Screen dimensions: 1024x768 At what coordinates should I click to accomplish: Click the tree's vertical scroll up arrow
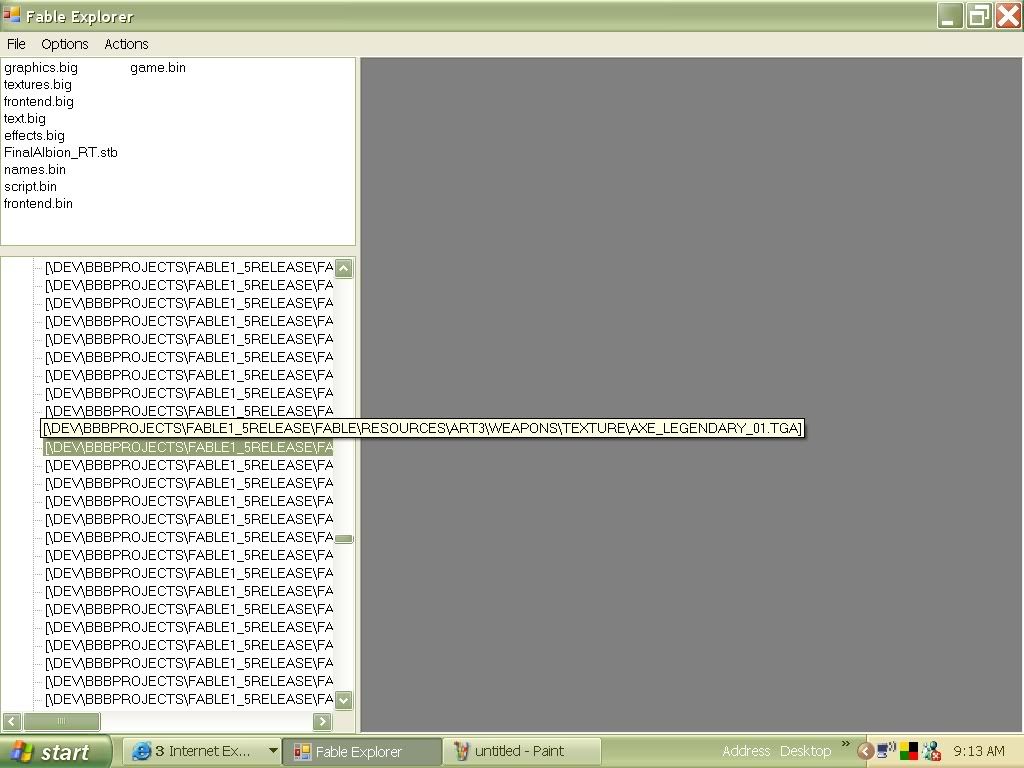[x=344, y=268]
